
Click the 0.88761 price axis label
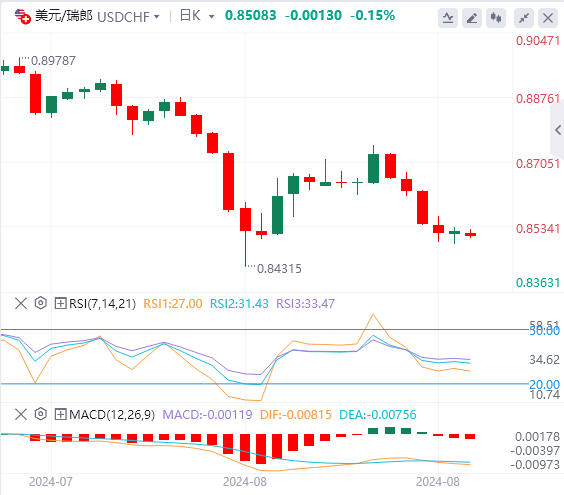538,99
